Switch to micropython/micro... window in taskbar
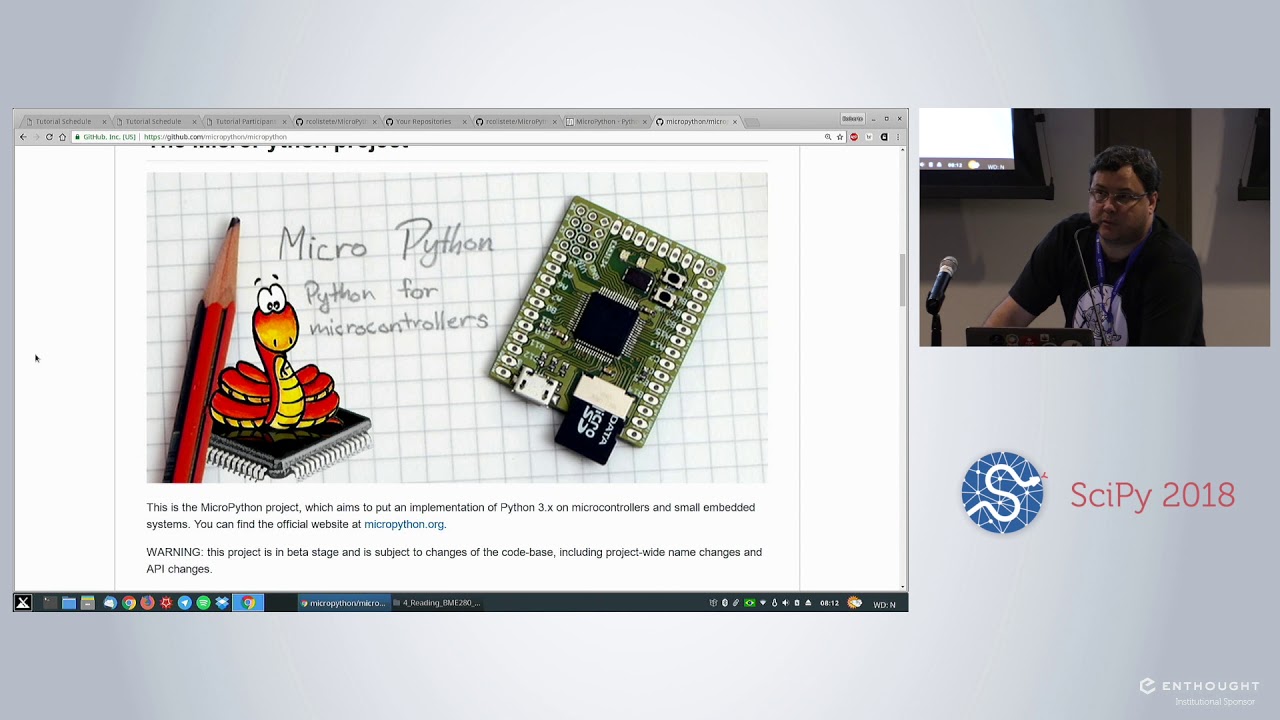The height and width of the screenshot is (720, 1280). click(343, 603)
